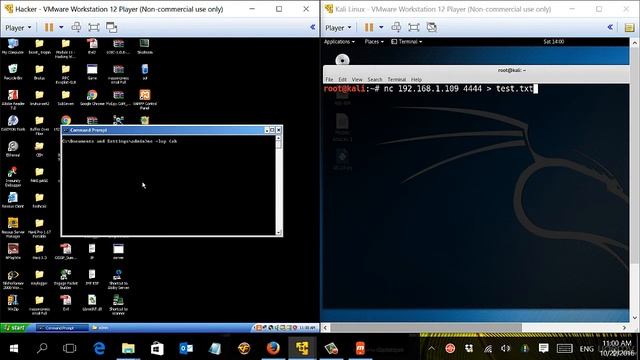This screenshot has width=640, height=360.
Task: Send Ctrl+Alt+Del to Kali Linux VM
Action: pyautogui.click(x=396, y=27)
